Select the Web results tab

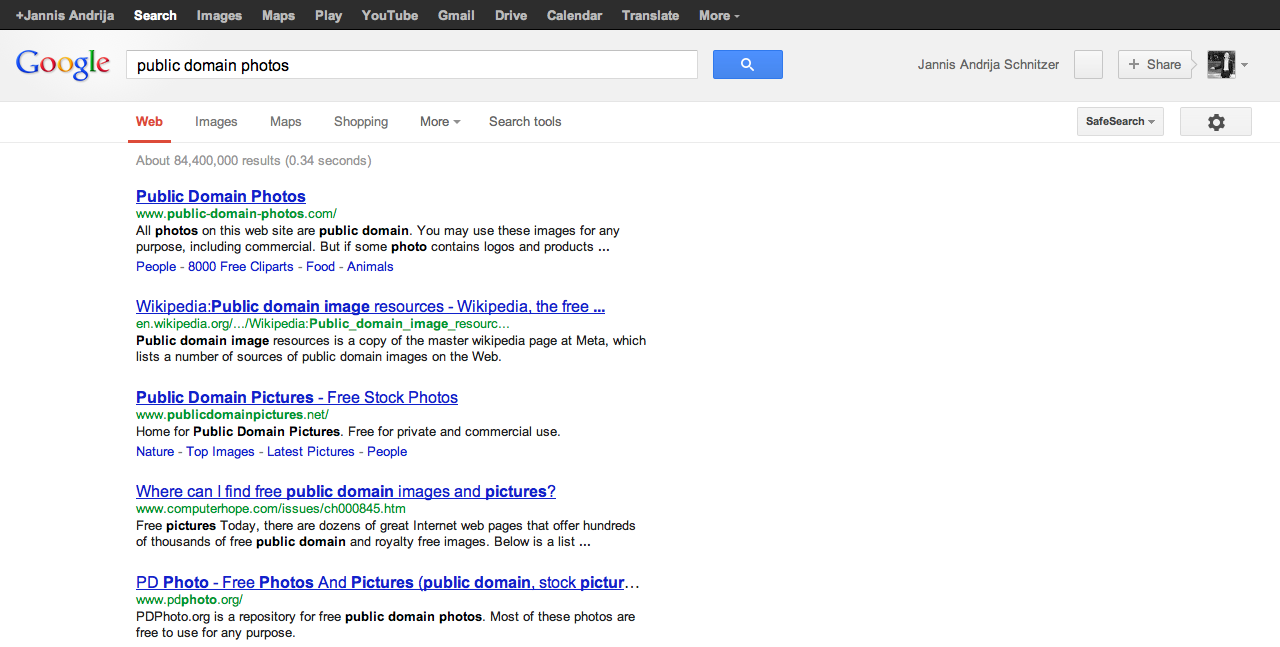[149, 122]
